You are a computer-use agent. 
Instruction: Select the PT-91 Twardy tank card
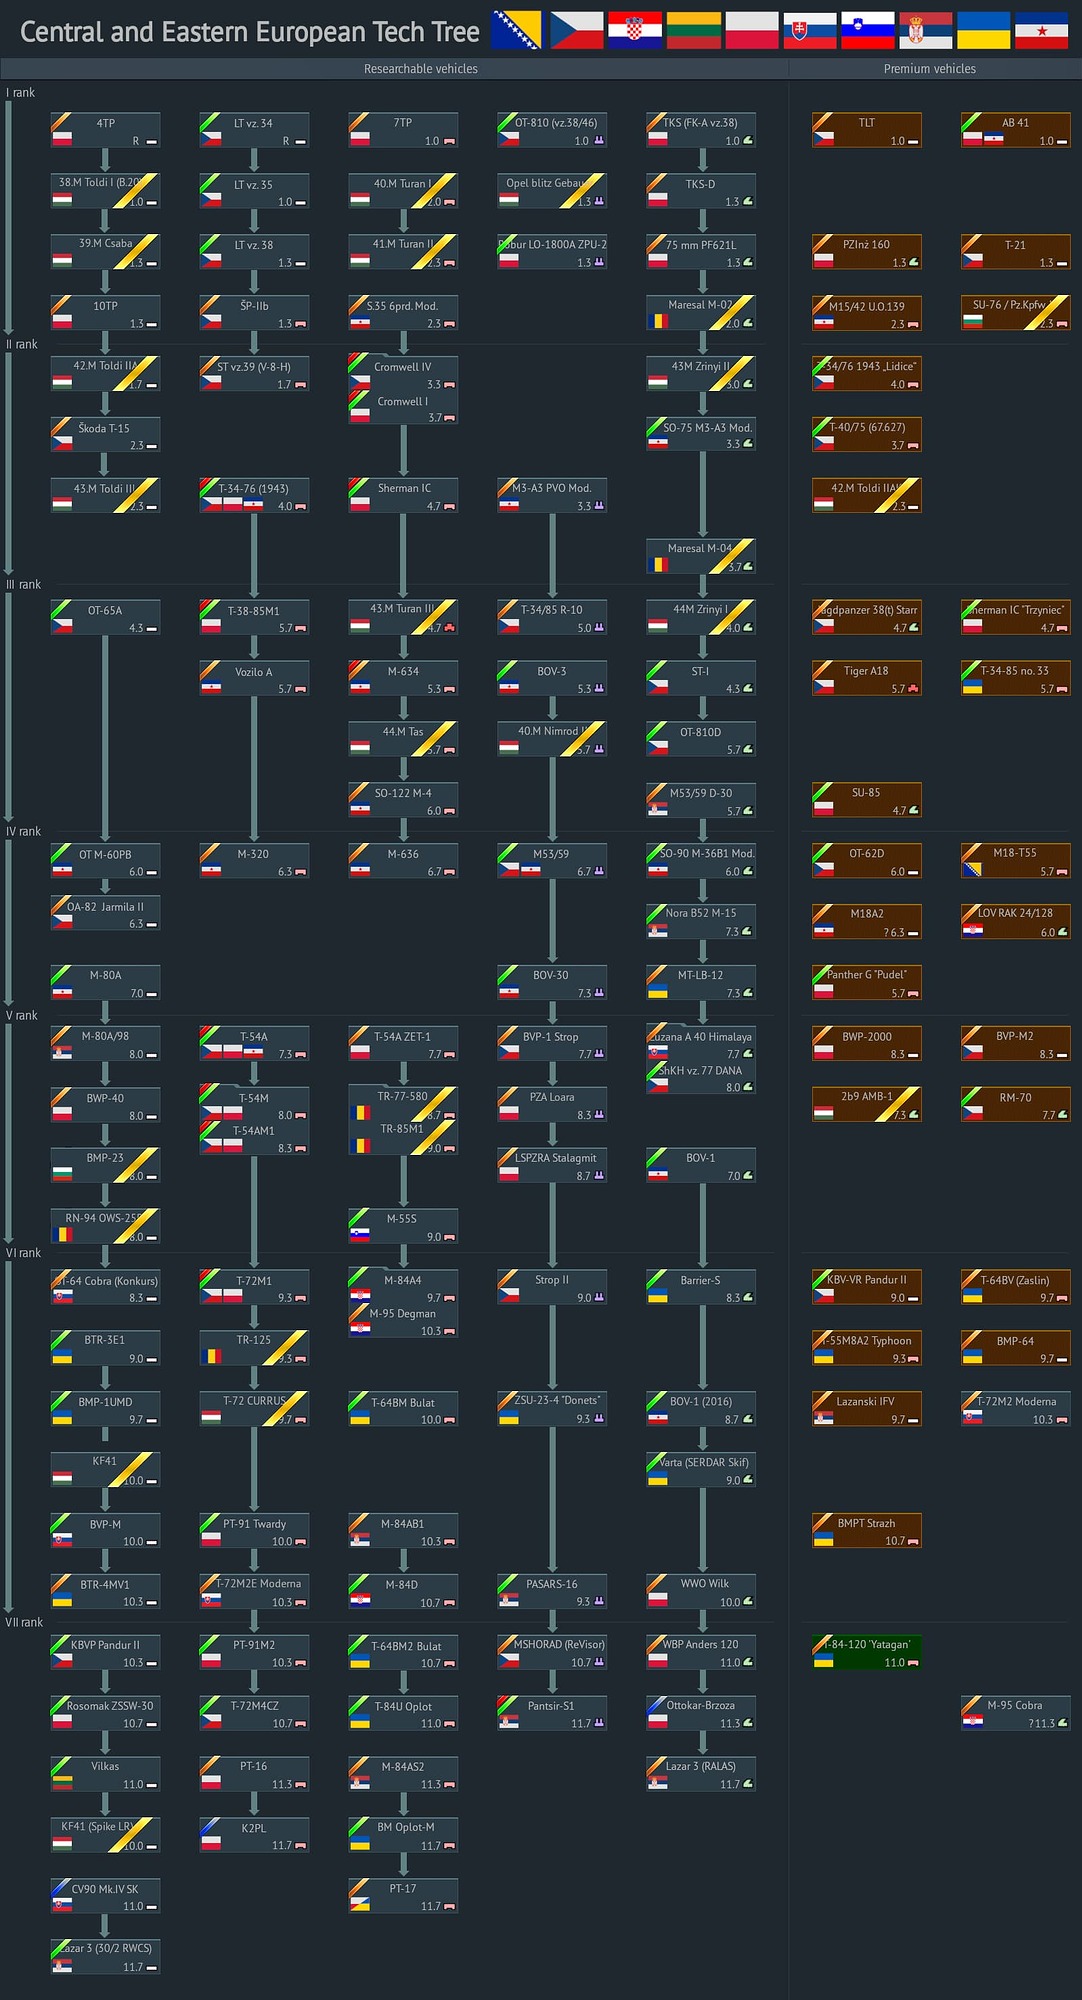[x=254, y=1531]
